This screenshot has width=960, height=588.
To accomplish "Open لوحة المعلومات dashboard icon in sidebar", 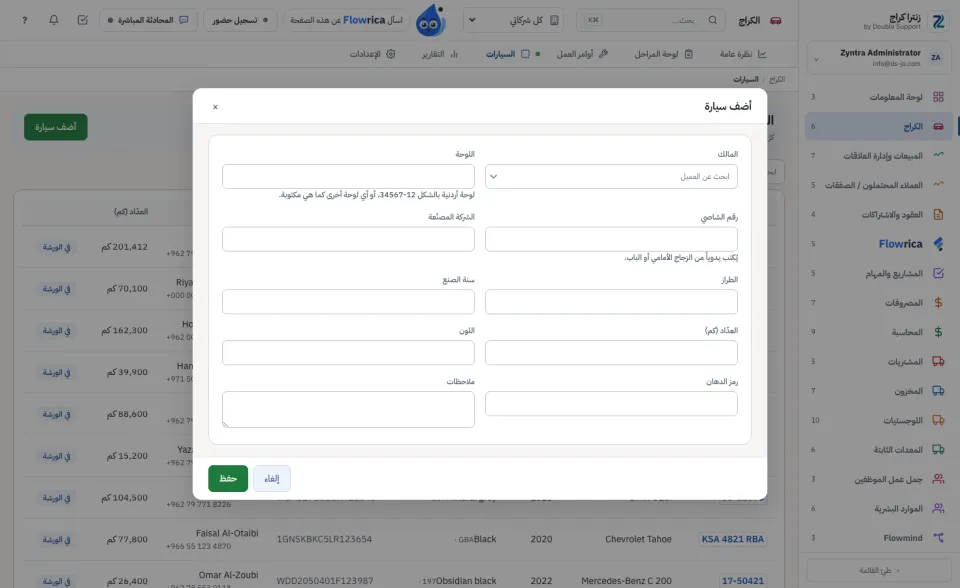I will point(938,97).
